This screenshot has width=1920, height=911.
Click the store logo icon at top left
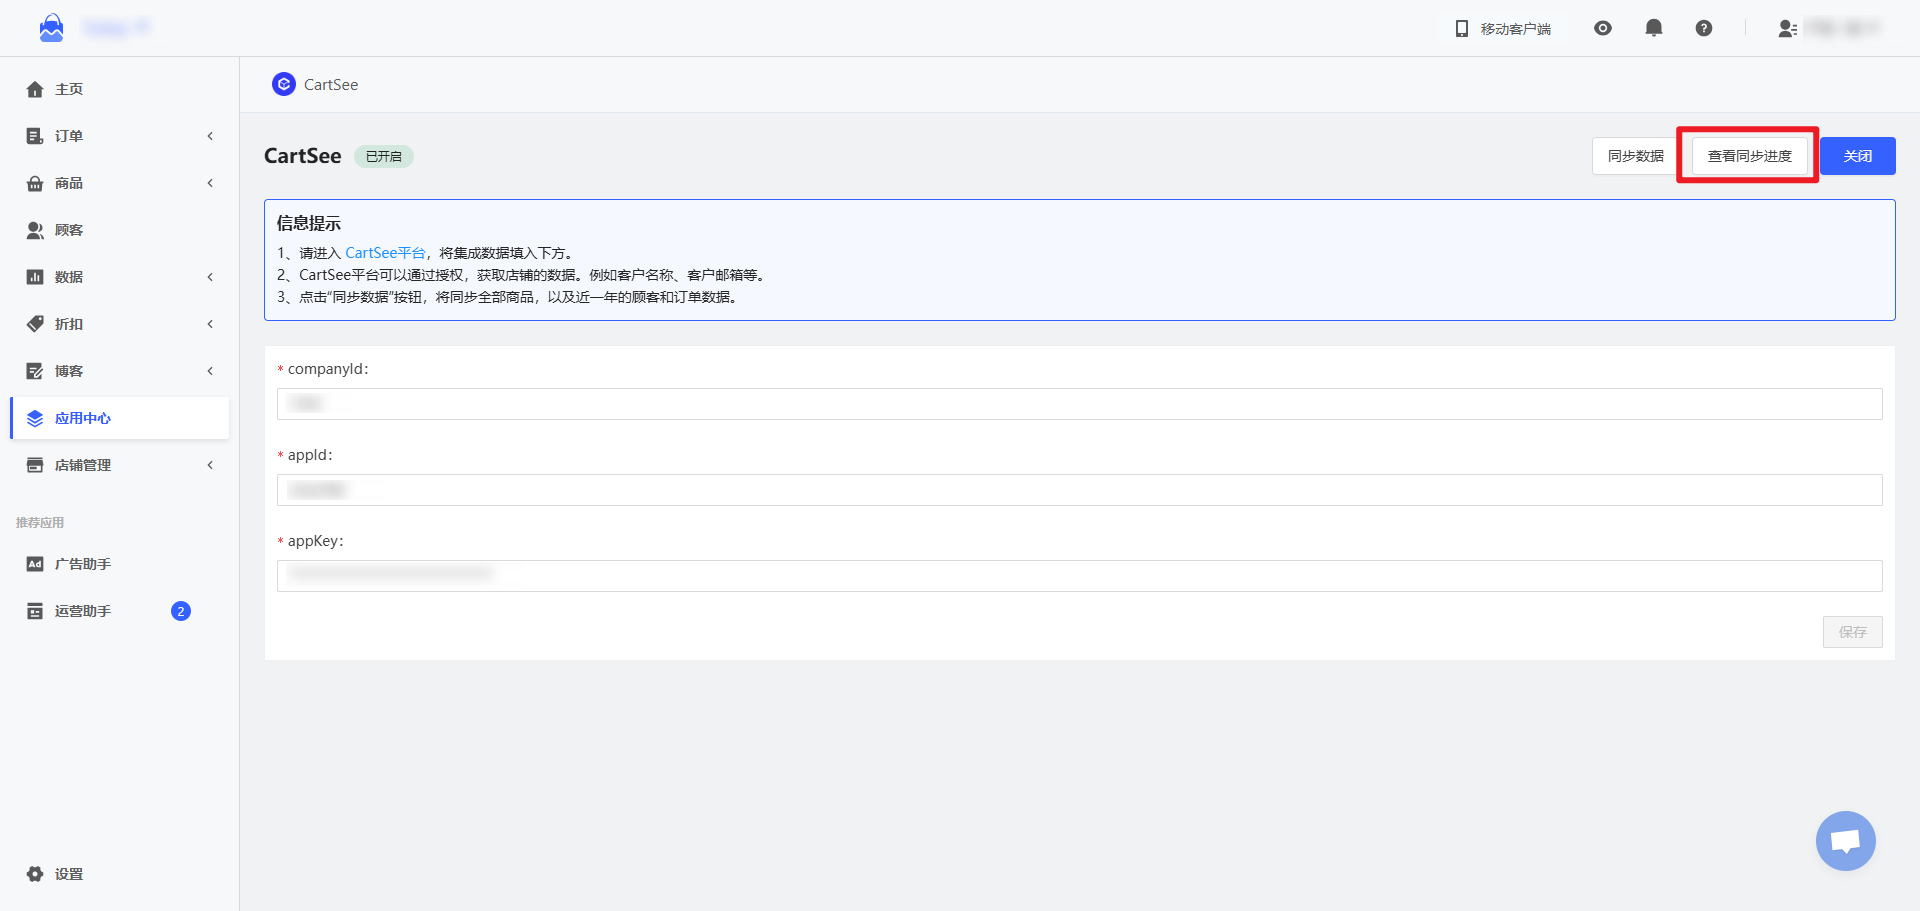[x=51, y=28]
